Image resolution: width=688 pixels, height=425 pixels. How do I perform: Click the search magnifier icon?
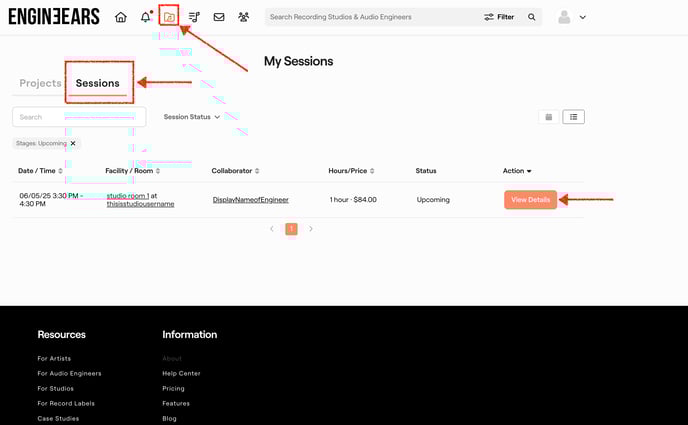(x=531, y=17)
